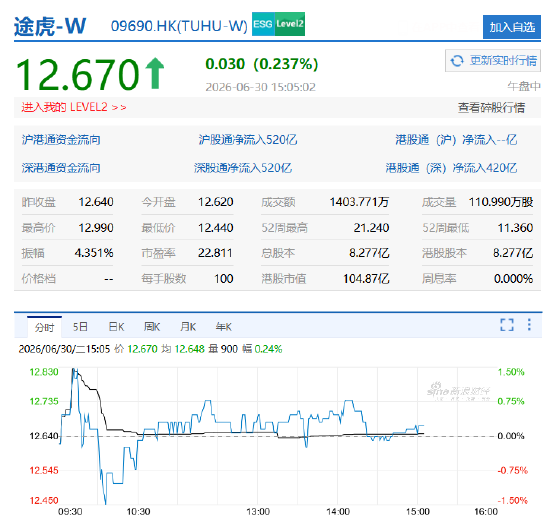Click 今开盘 value 12.620
The height and width of the screenshot is (516, 550).
click(x=215, y=202)
